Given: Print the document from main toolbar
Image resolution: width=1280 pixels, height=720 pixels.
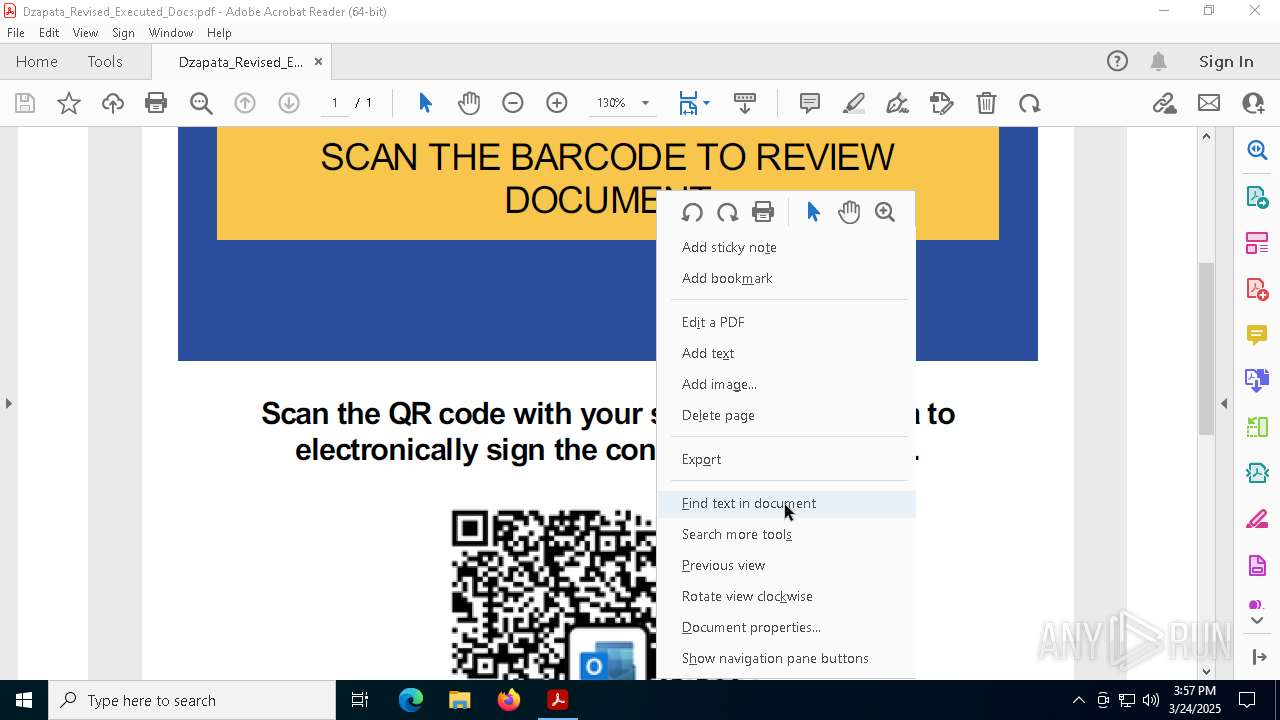Looking at the screenshot, I should coord(156,103).
